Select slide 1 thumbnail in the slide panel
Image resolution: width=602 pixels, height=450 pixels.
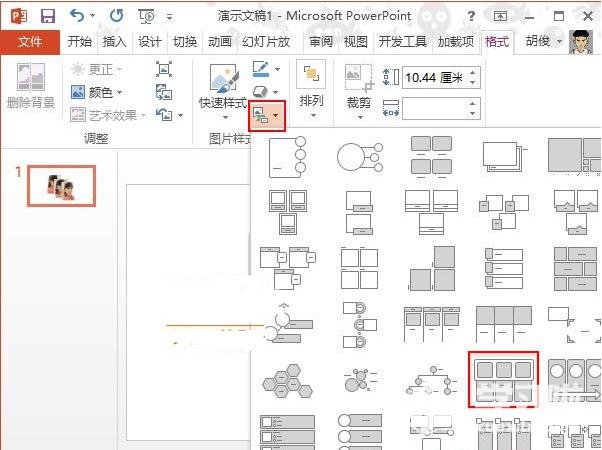61,185
